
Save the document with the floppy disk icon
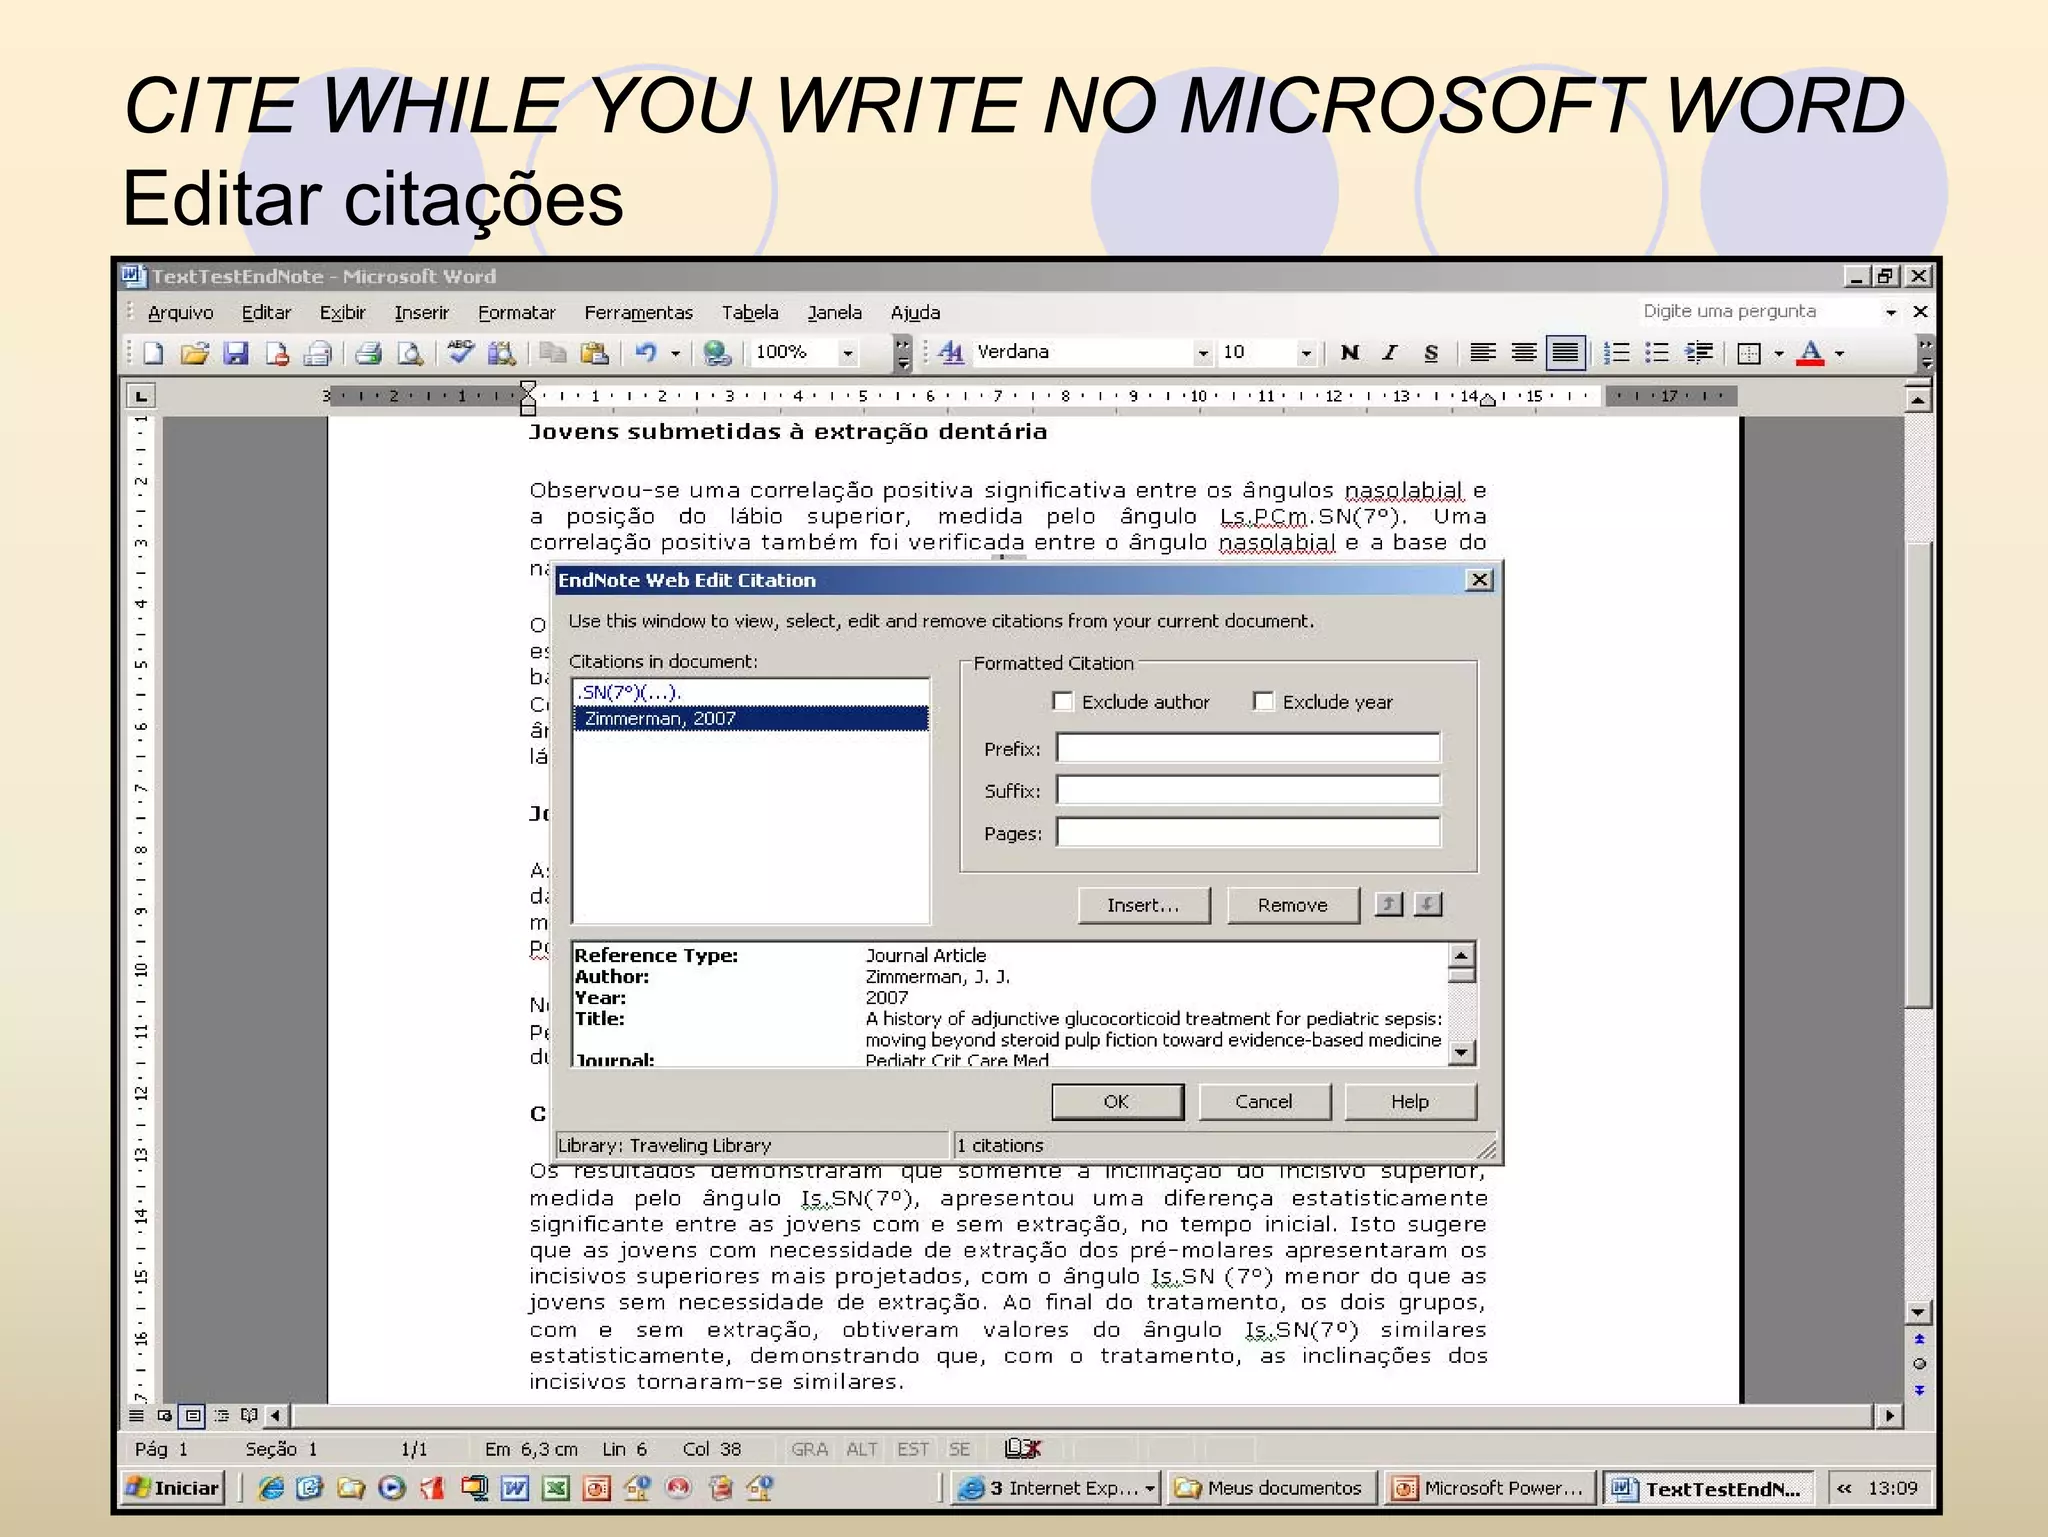tap(235, 353)
